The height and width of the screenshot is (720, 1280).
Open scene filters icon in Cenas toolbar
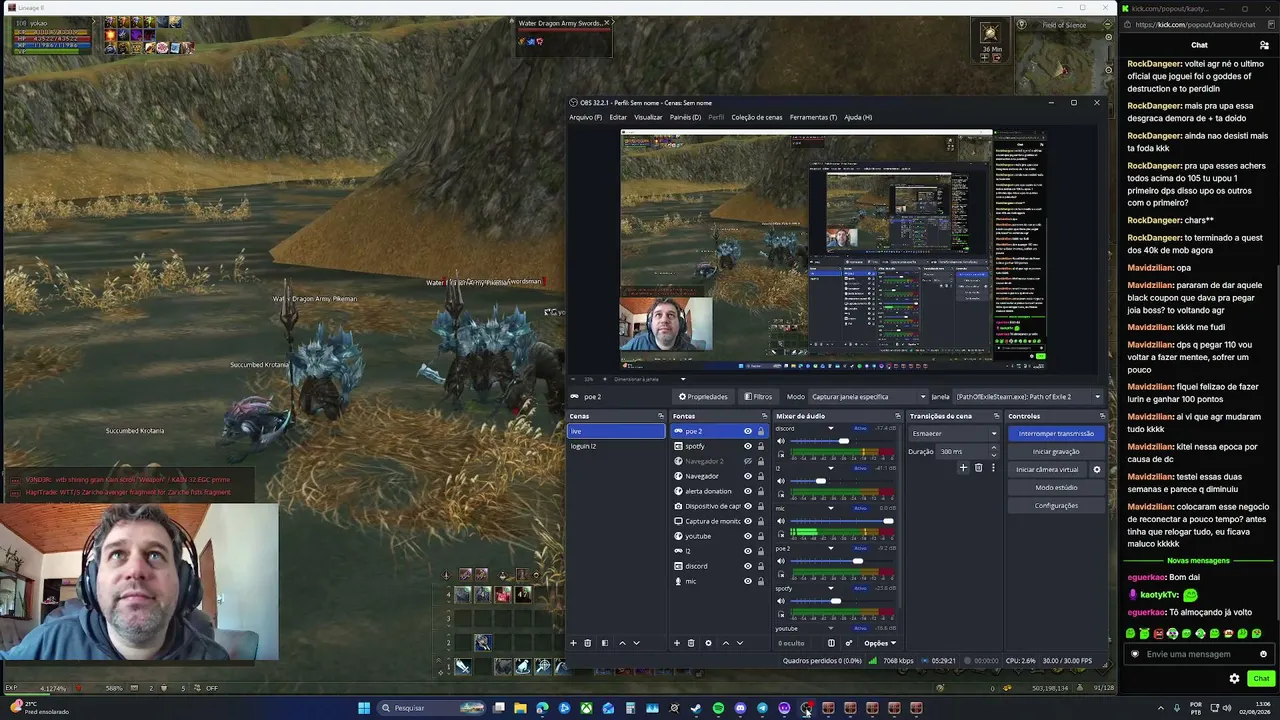[604, 643]
